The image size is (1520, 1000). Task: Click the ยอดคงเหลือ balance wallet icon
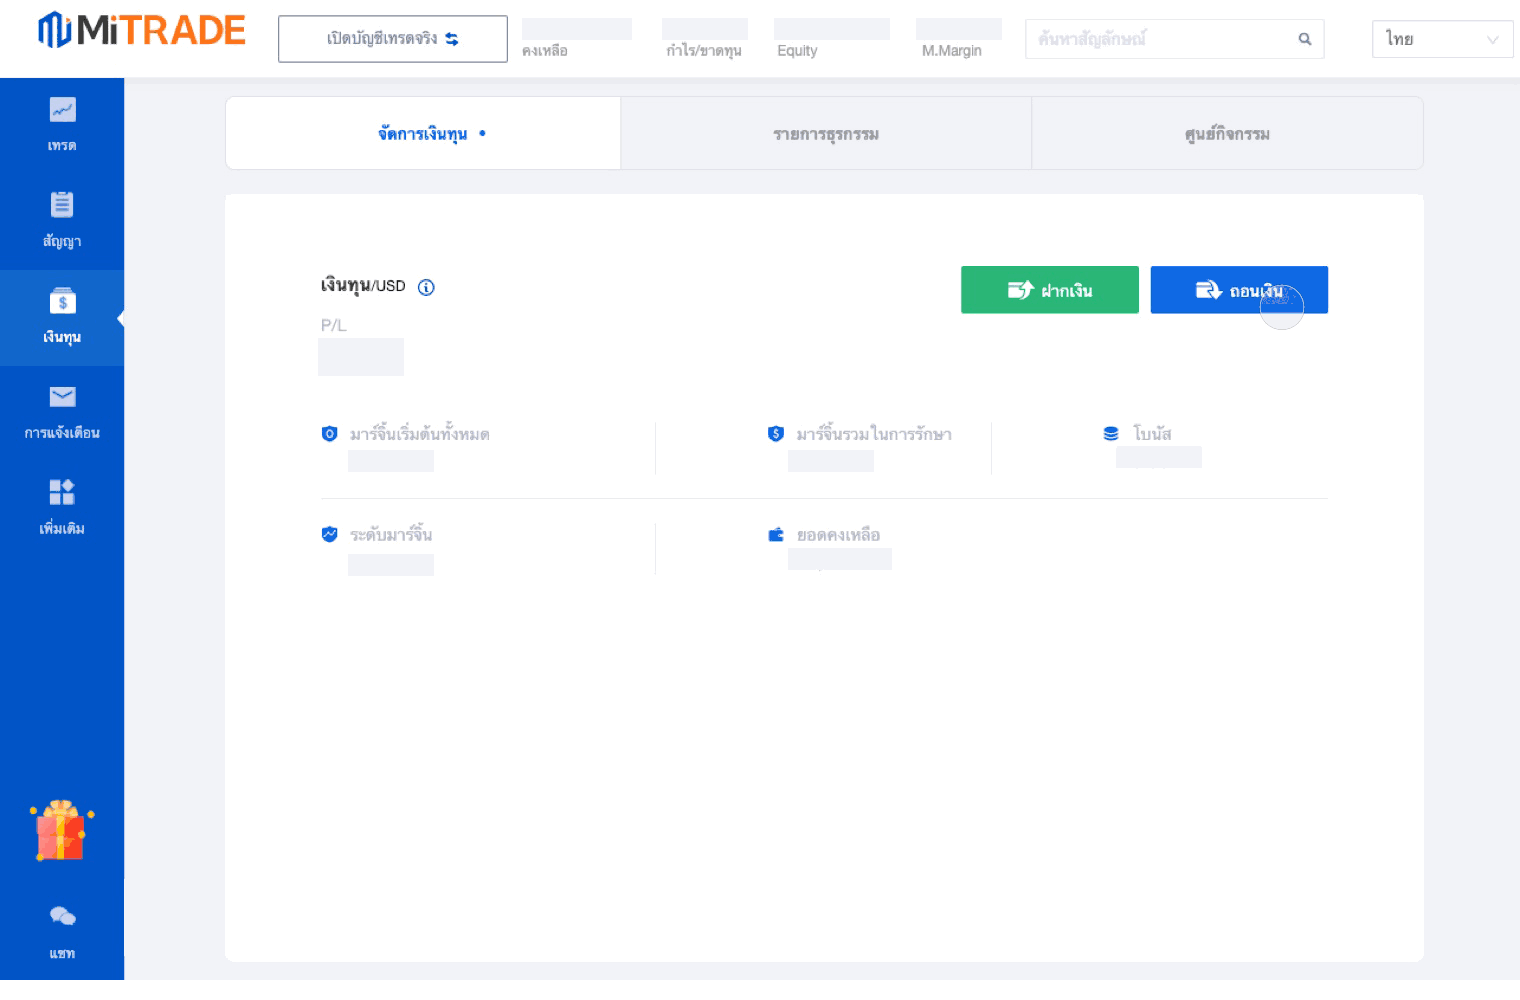(x=776, y=535)
